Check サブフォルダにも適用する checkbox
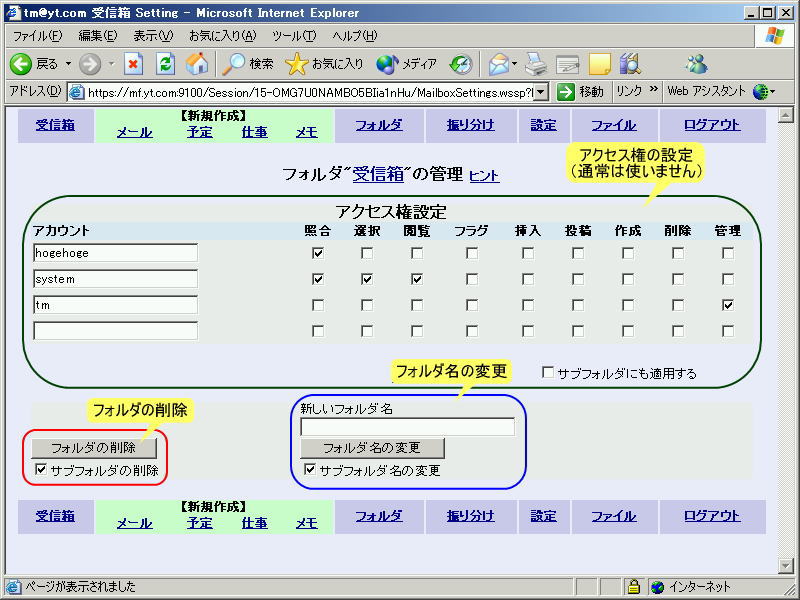The width and height of the screenshot is (800, 600). pyautogui.click(x=548, y=373)
